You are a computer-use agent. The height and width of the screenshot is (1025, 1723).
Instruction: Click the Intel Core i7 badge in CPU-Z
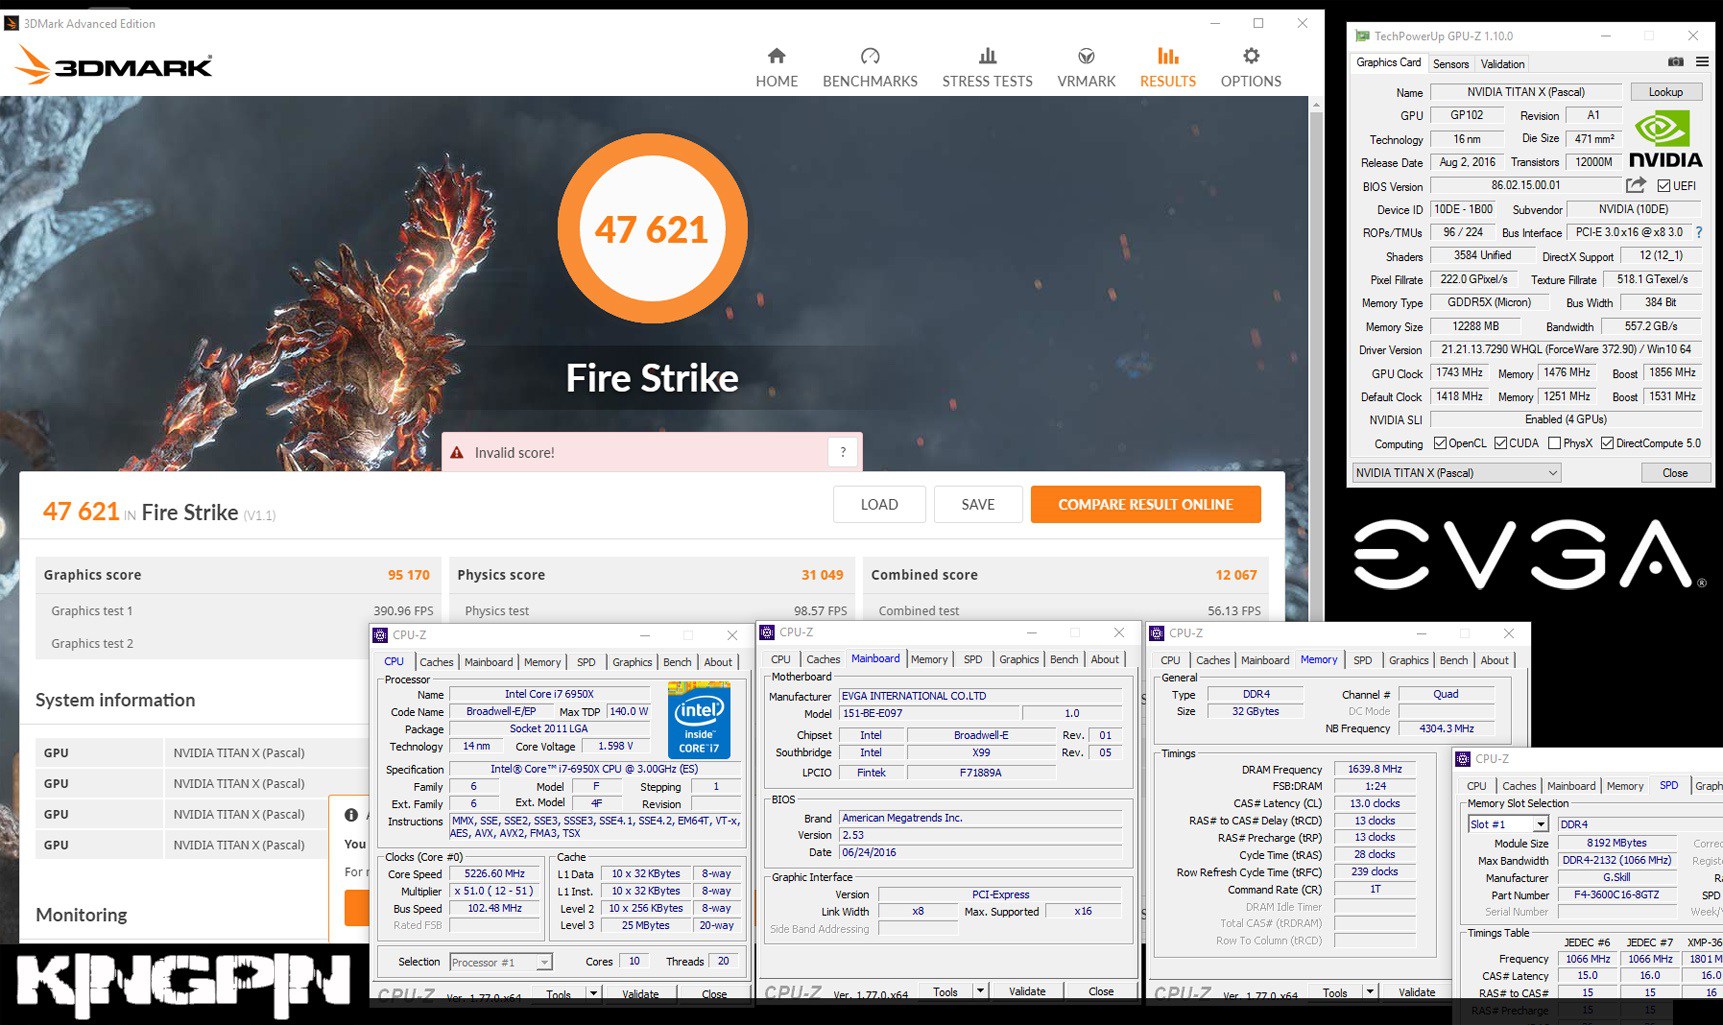coord(699,720)
